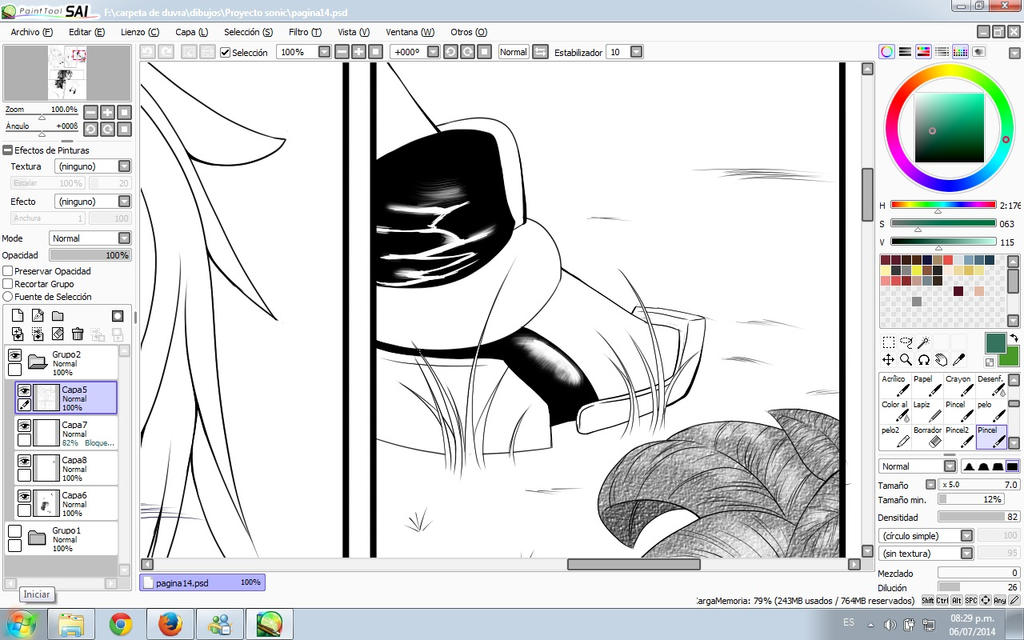The width and height of the screenshot is (1024, 640).
Task: Open the rotation angle +000° dropdown
Action: [x=433, y=52]
